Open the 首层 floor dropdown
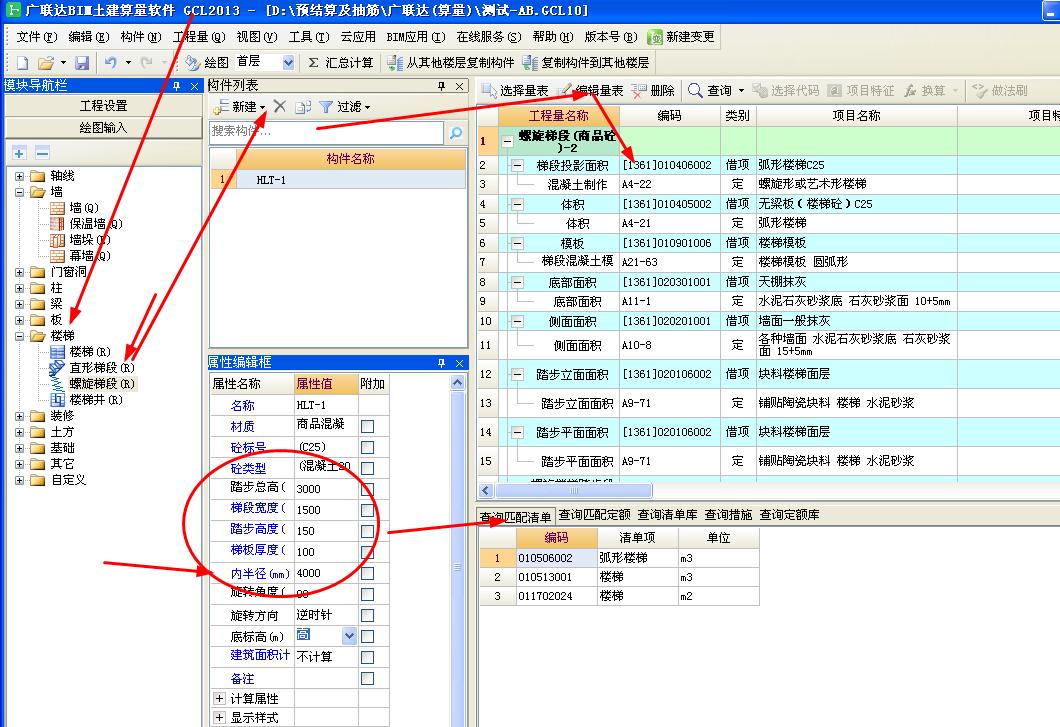The image size is (1060, 727). 288,62
